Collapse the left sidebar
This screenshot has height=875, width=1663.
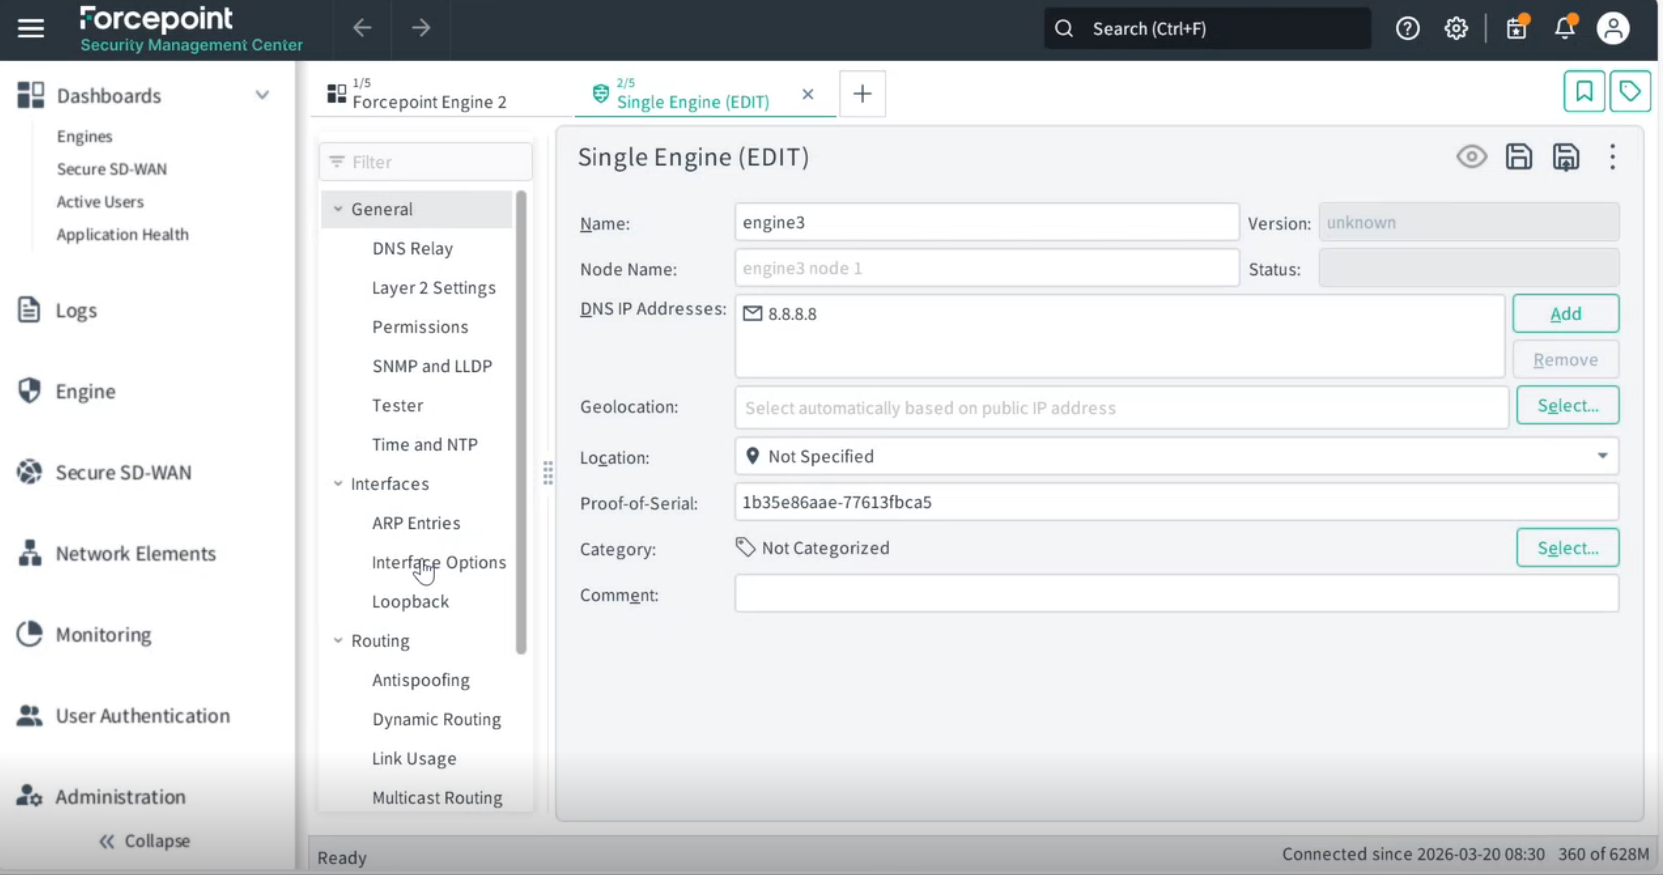click(145, 841)
